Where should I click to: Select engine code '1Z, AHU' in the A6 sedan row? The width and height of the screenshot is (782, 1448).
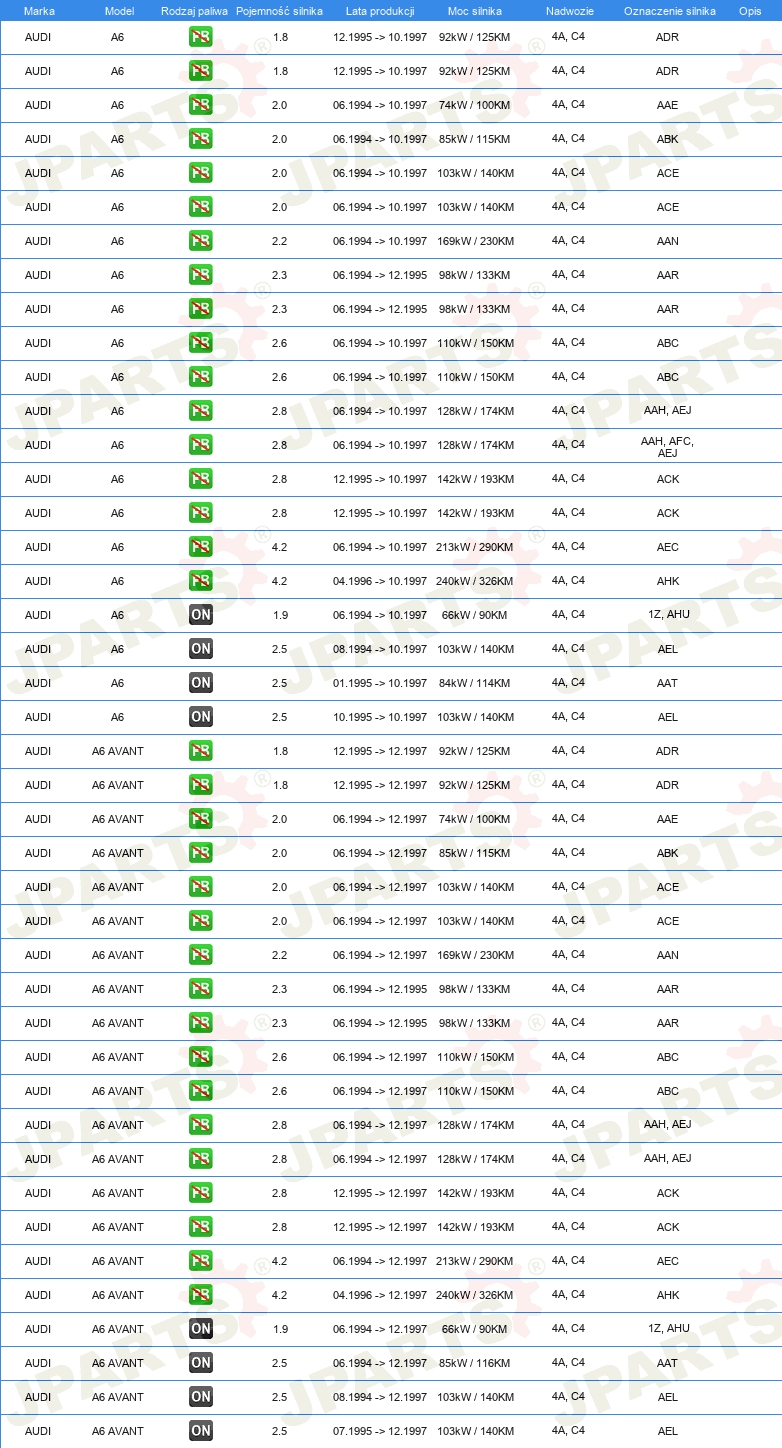click(668, 614)
